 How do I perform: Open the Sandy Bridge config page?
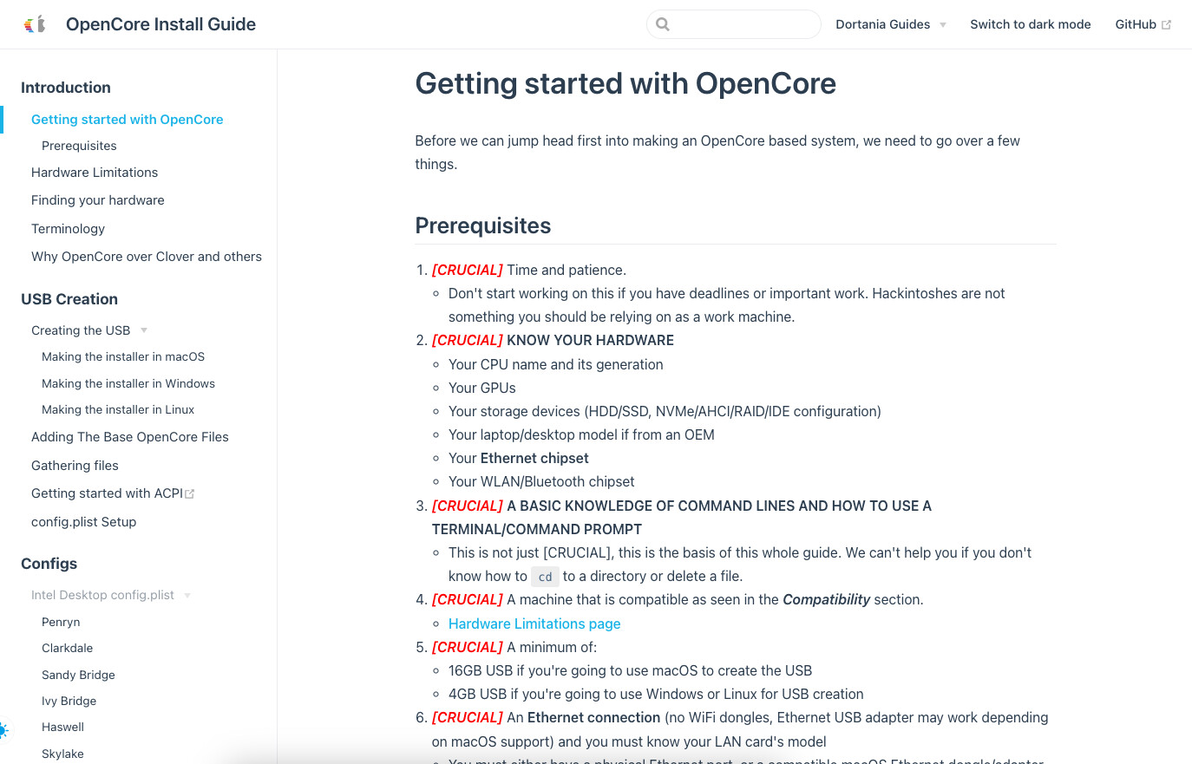78,675
